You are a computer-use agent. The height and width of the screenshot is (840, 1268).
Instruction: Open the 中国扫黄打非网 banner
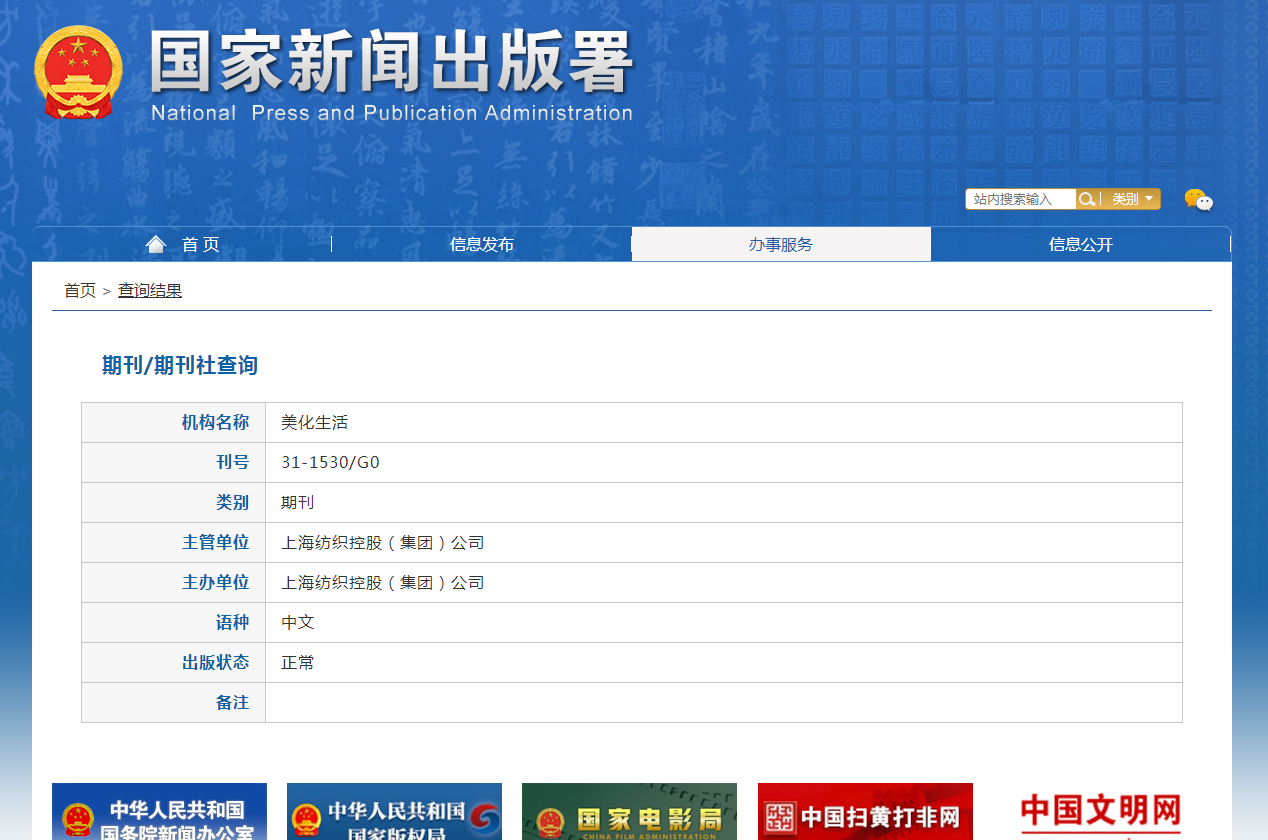click(865, 812)
